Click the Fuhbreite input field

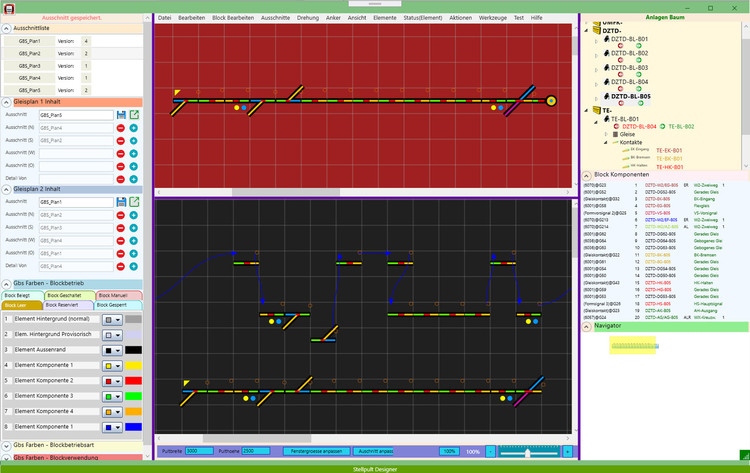pyautogui.click(x=199, y=451)
